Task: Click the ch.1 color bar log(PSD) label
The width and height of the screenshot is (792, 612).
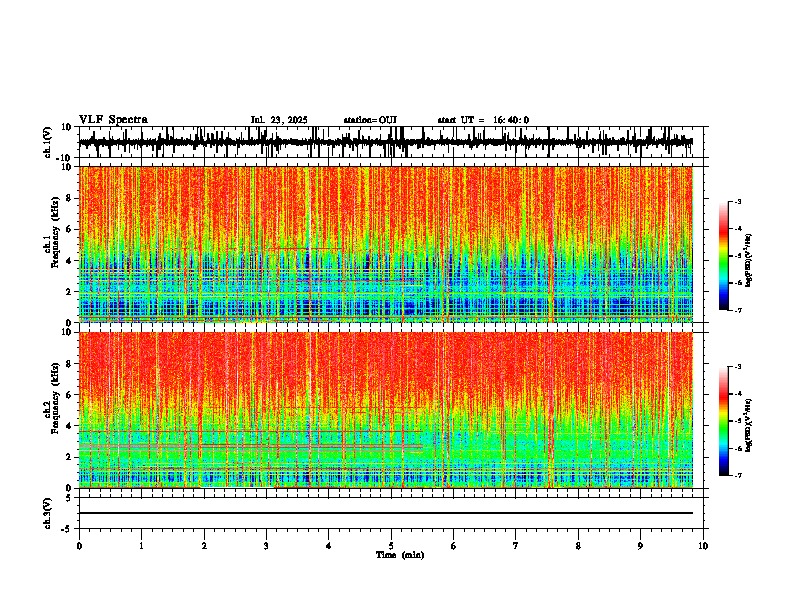Action: click(x=749, y=260)
